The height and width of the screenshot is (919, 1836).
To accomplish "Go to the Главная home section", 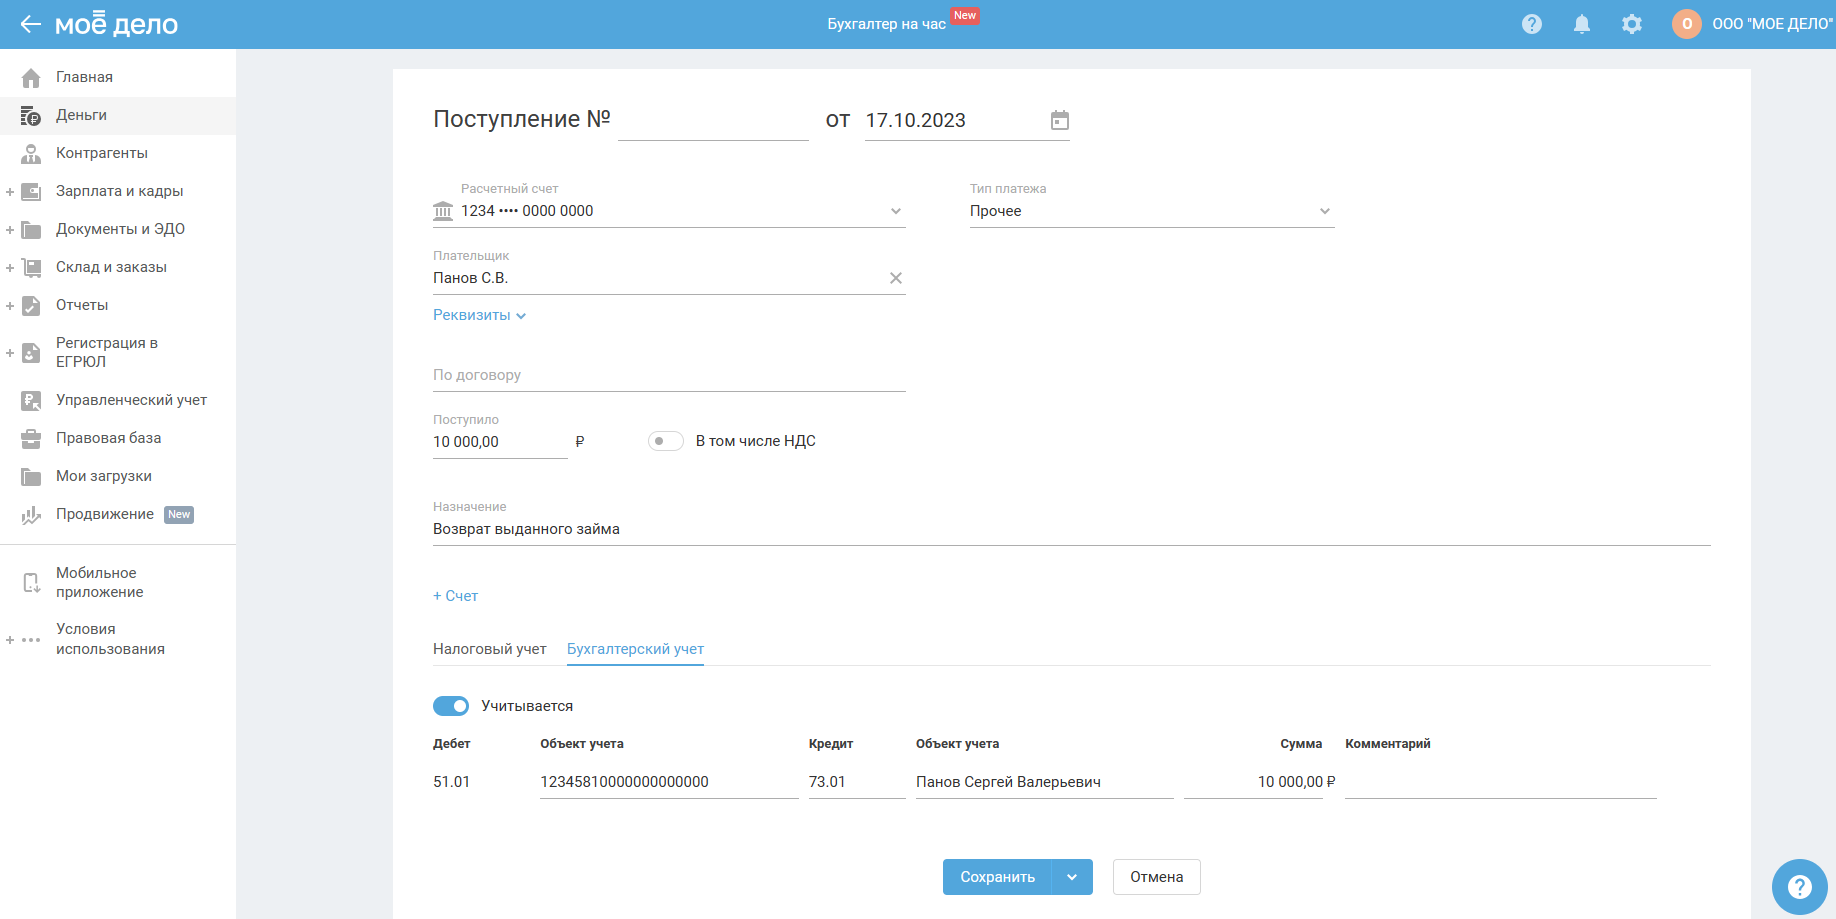I will tap(84, 77).
